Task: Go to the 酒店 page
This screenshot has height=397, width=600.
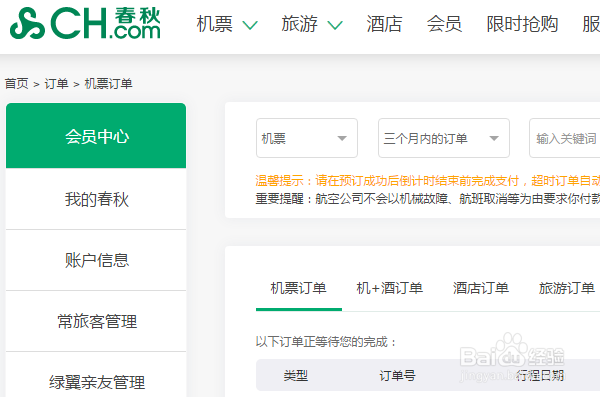Action: (x=384, y=24)
